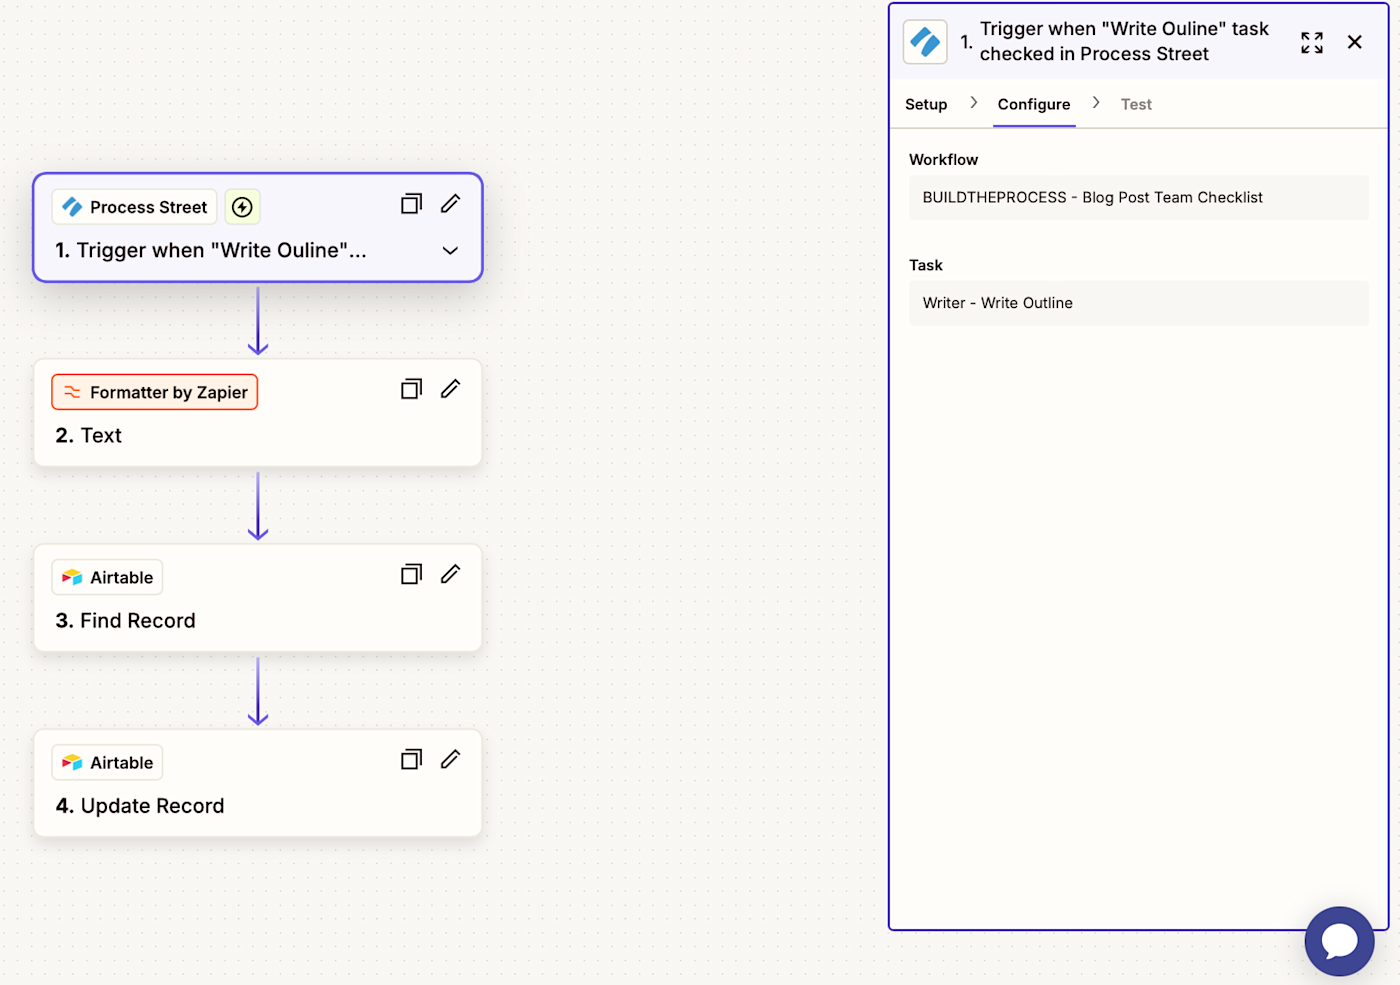Viewport: 1400px width, 985px height.
Task: Edit step 1 with the pencil icon
Action: click(451, 204)
